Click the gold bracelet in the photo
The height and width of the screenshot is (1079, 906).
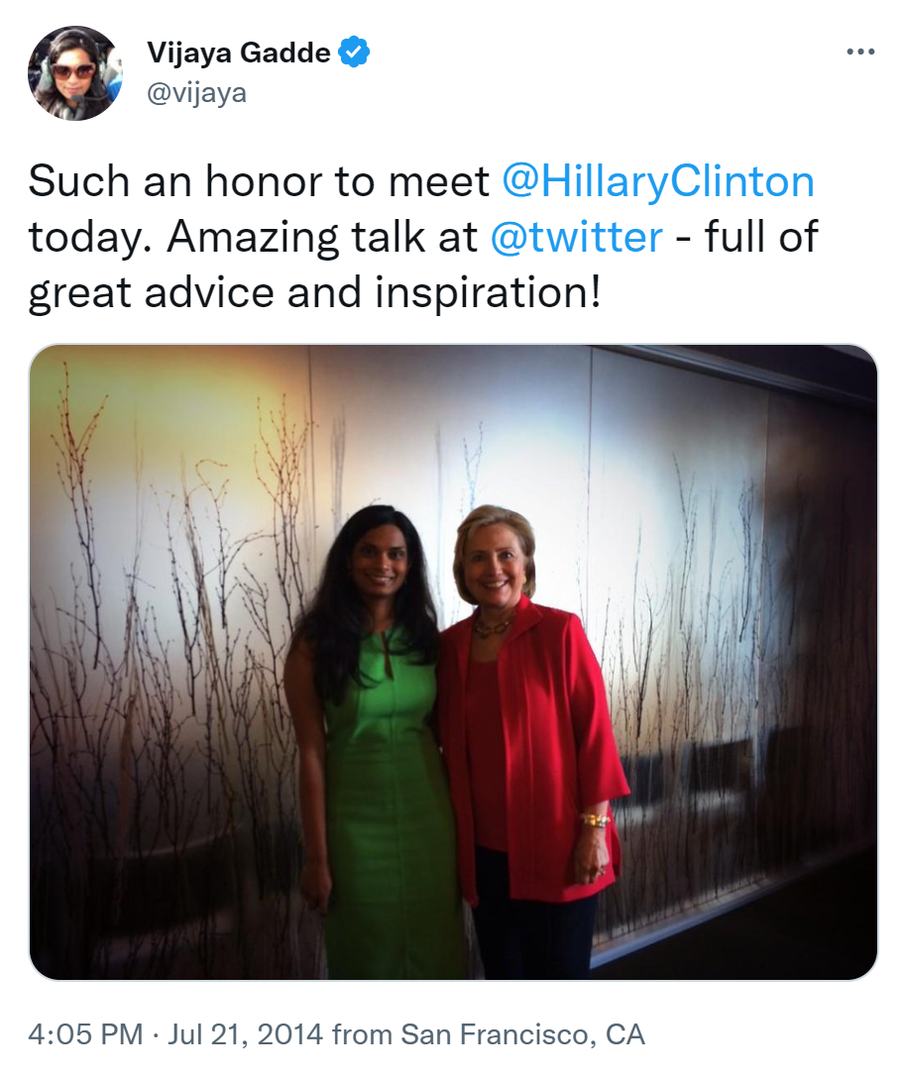(x=595, y=820)
